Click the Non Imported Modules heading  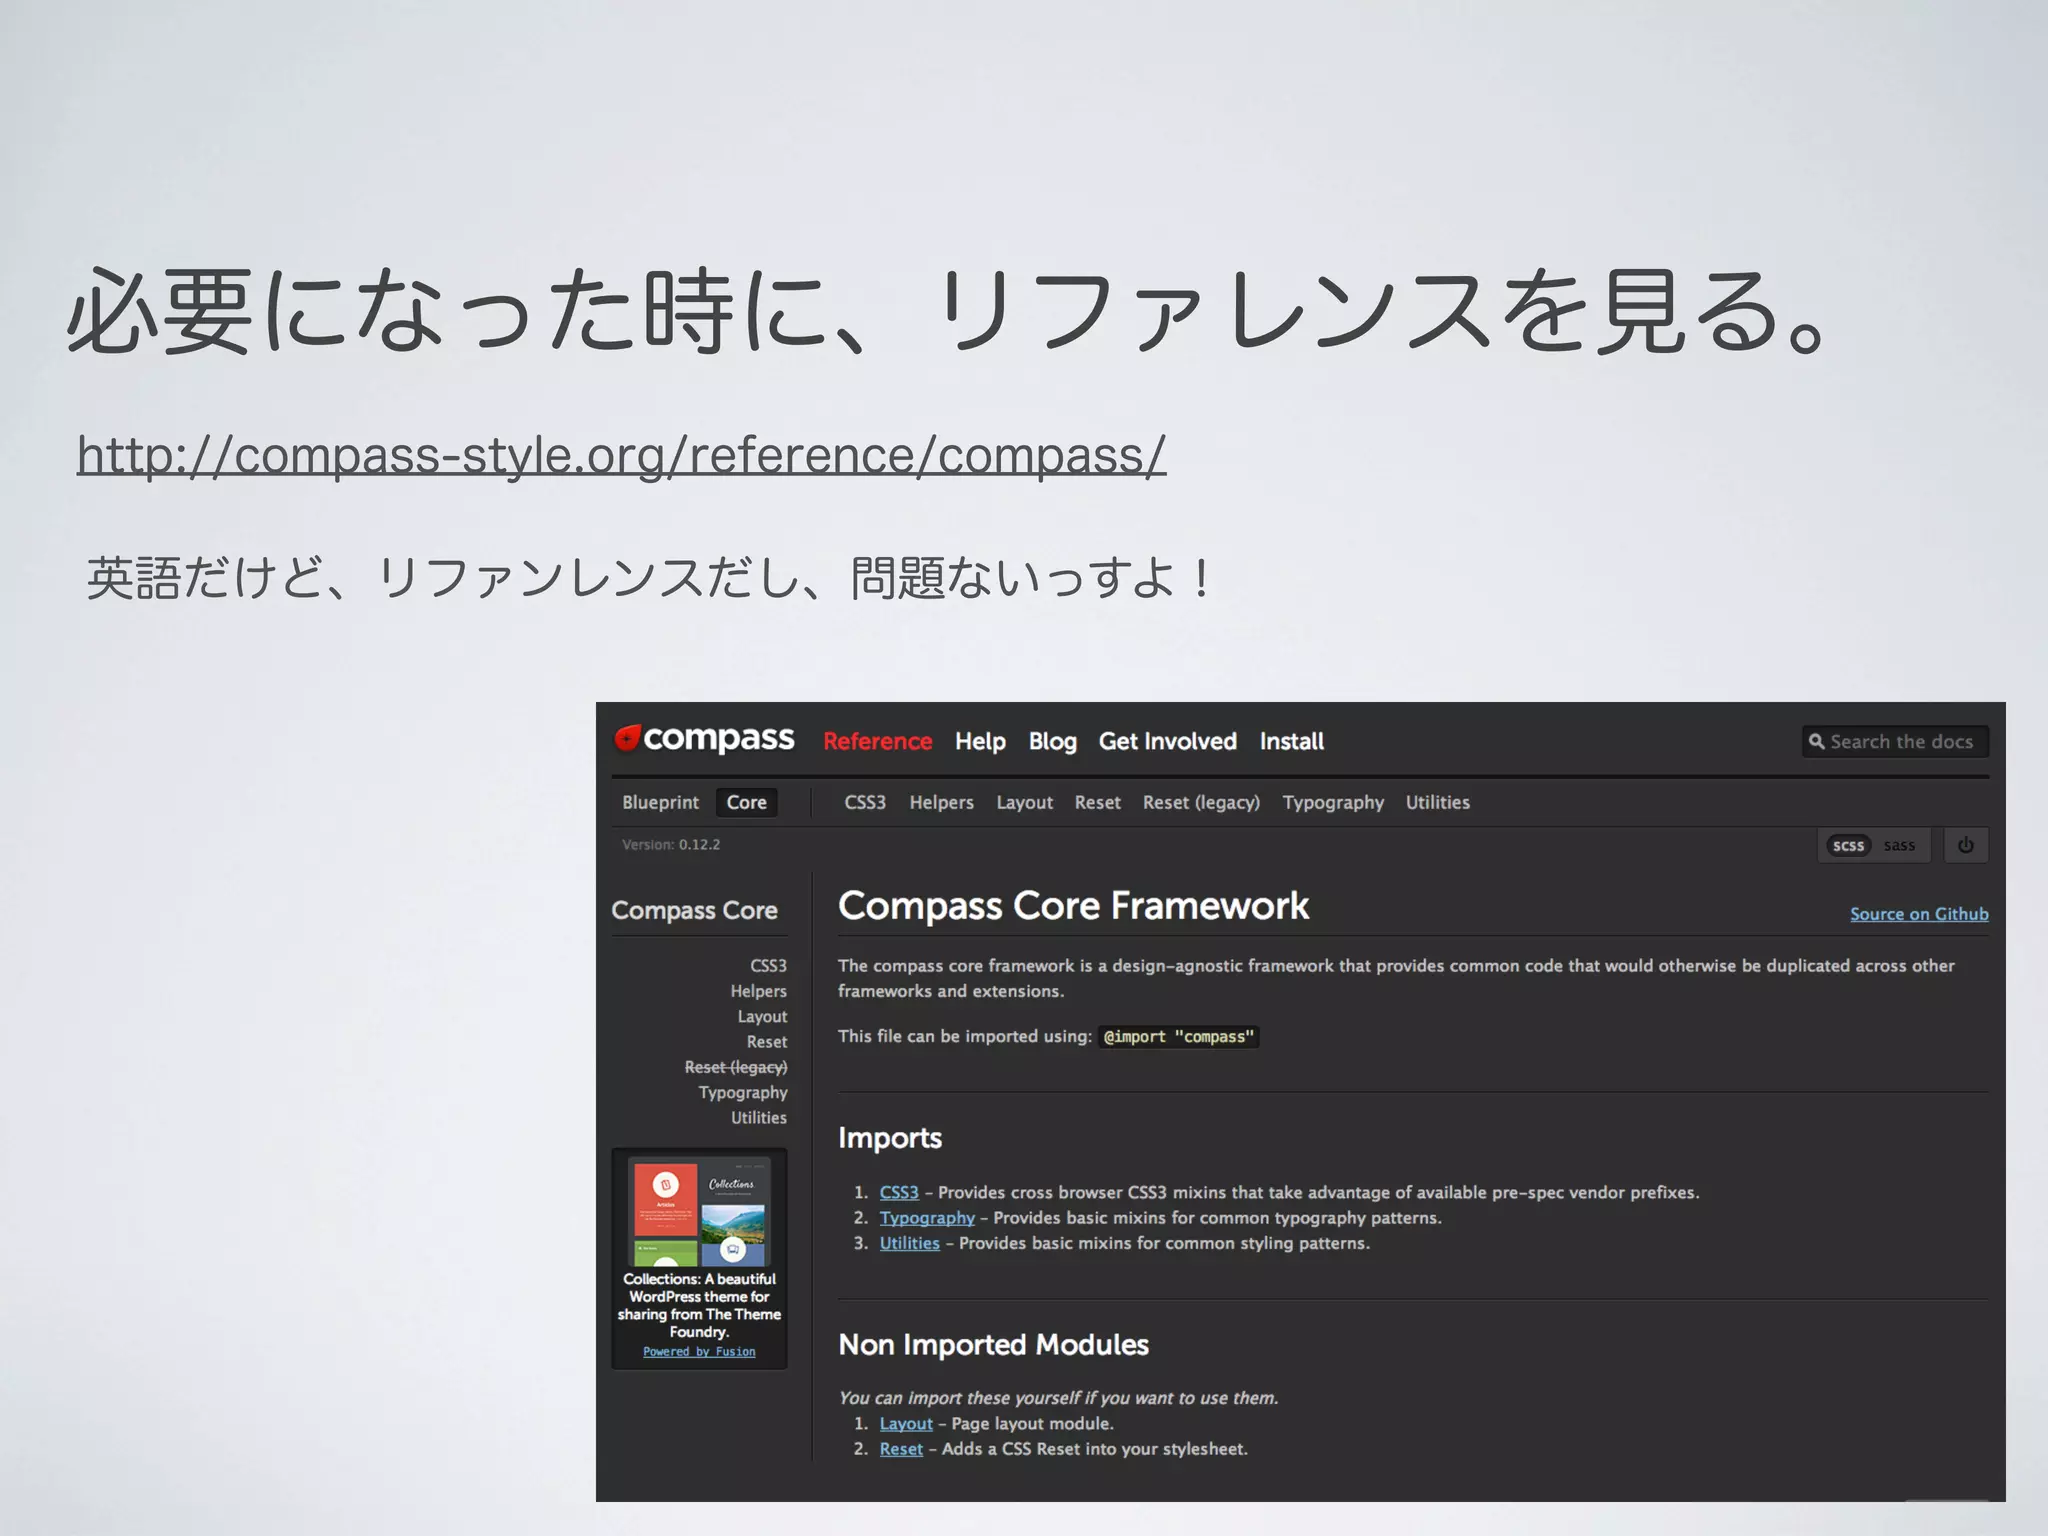tap(993, 1345)
